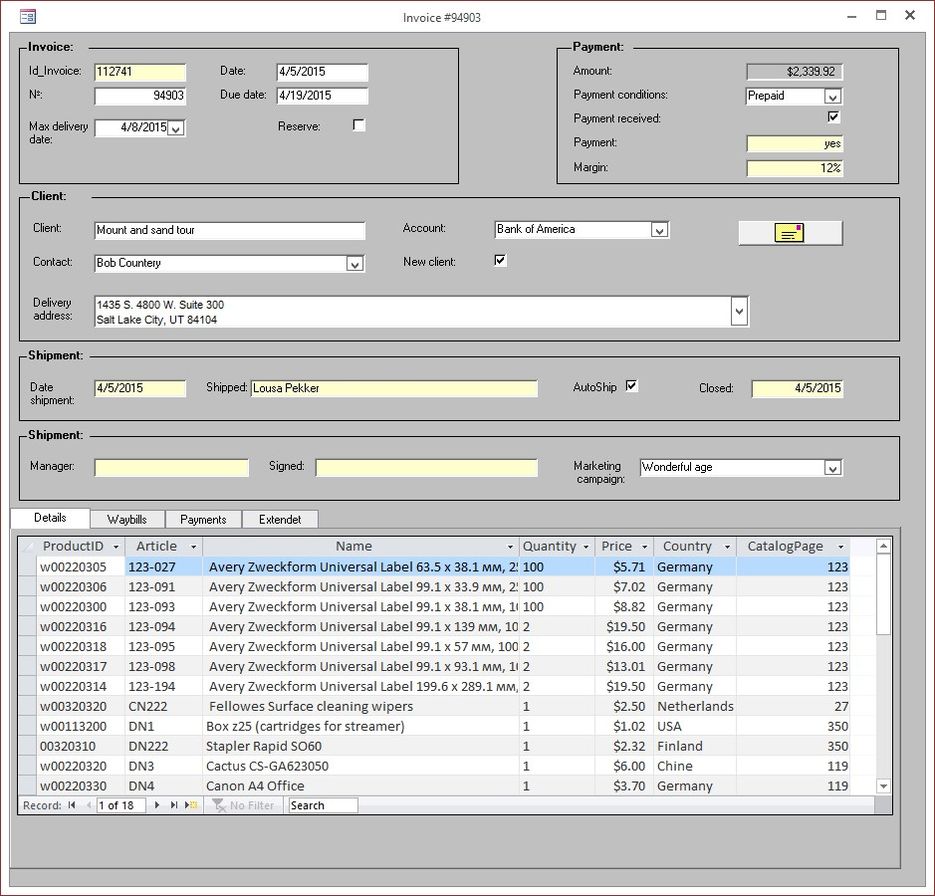This screenshot has width=935, height=896.
Task: Click the No Filter indicator
Action: pos(243,805)
